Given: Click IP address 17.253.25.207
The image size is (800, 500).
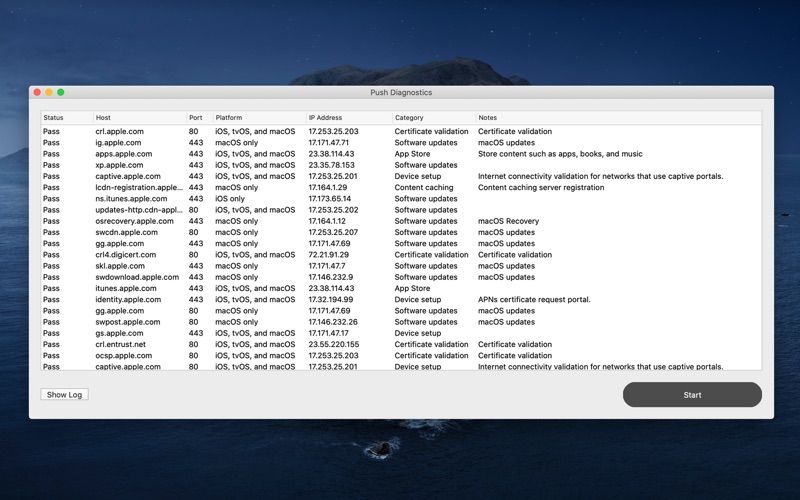Looking at the screenshot, I should pos(333,232).
